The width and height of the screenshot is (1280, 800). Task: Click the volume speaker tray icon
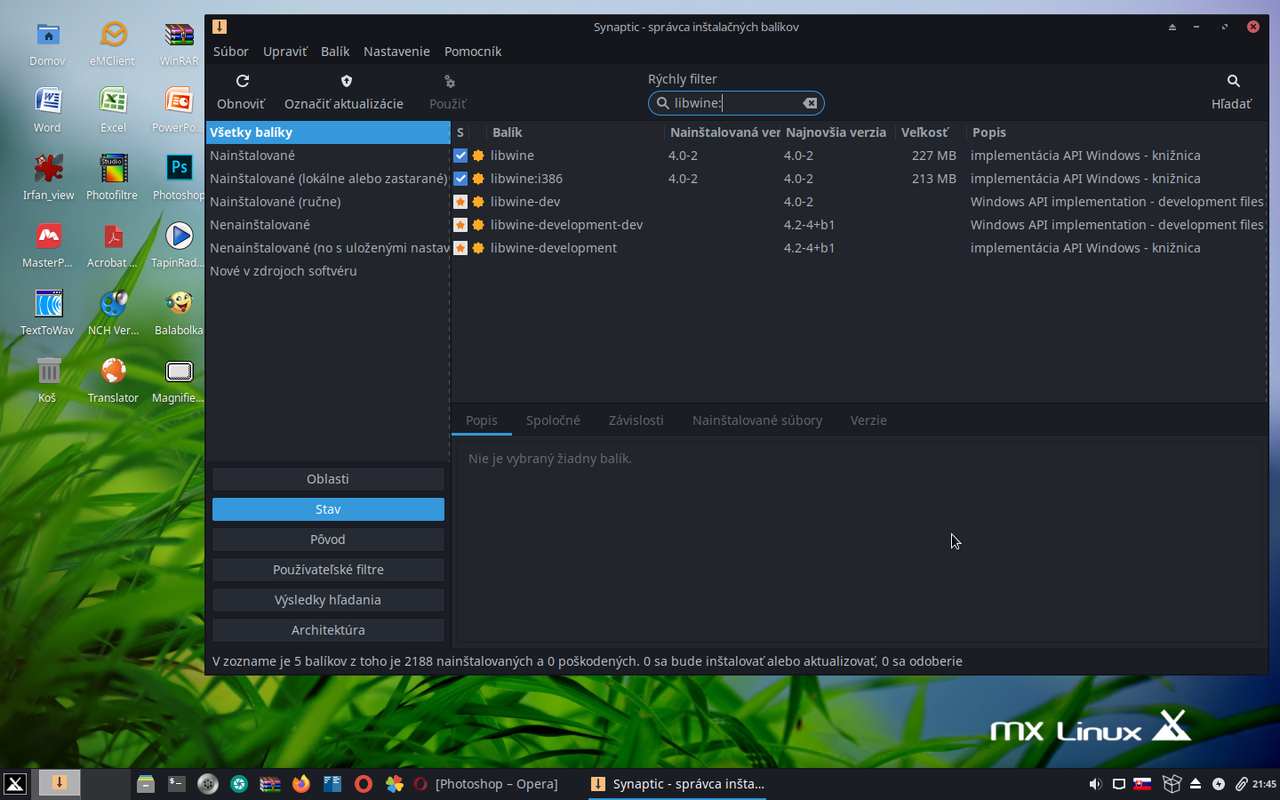click(1095, 784)
